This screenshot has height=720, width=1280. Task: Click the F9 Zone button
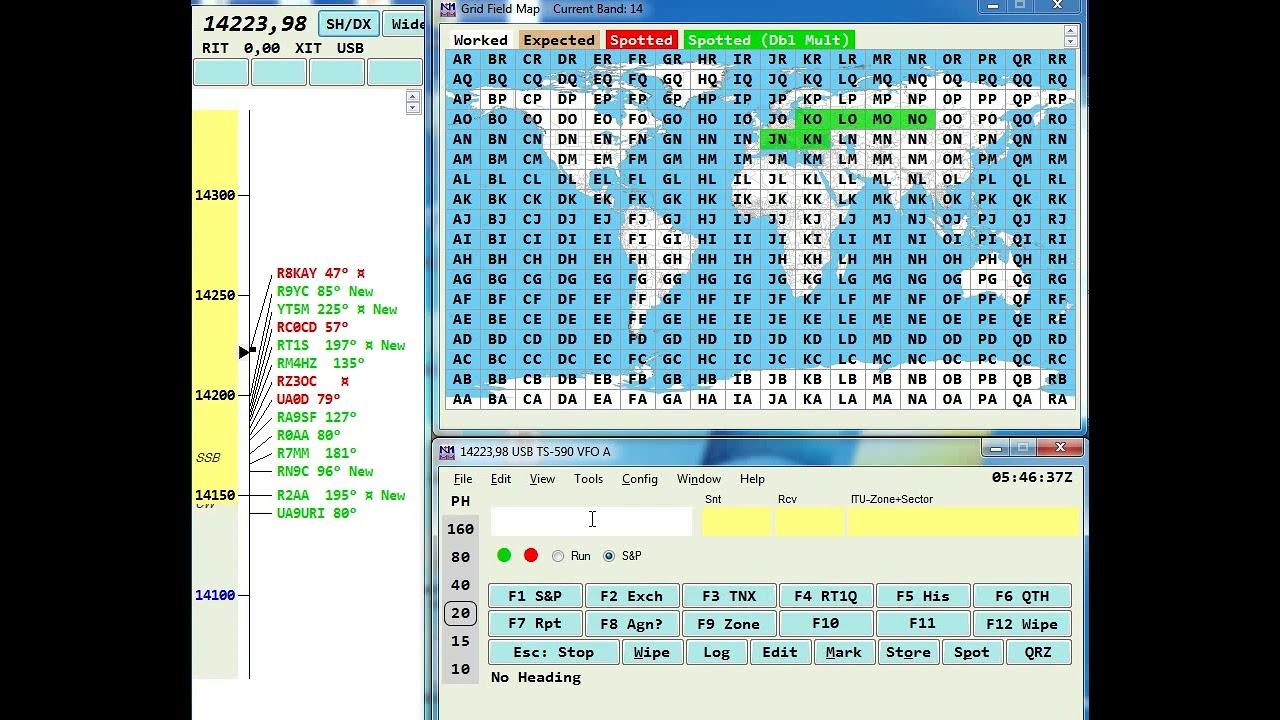tap(729, 624)
